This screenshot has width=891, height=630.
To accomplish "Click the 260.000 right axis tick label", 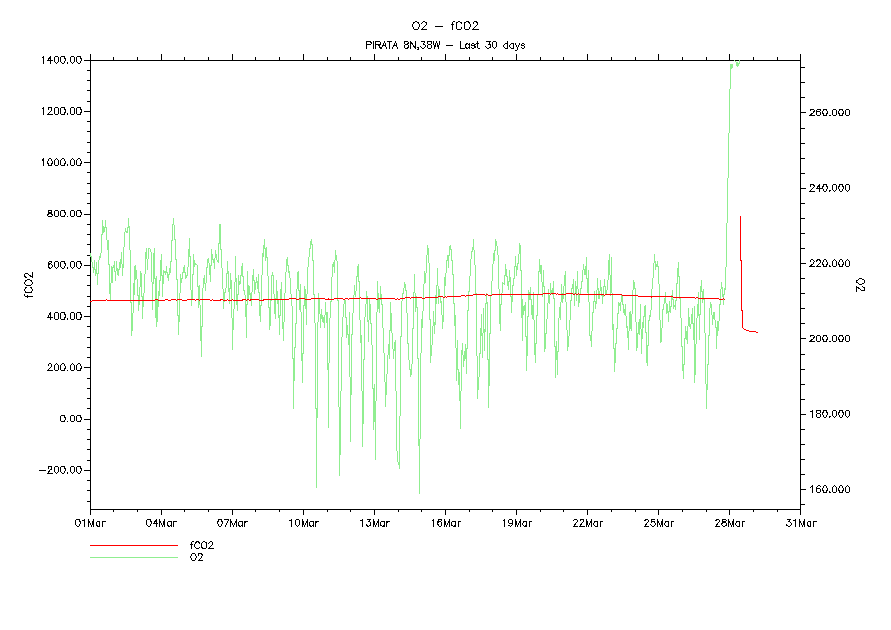I will click(x=830, y=113).
